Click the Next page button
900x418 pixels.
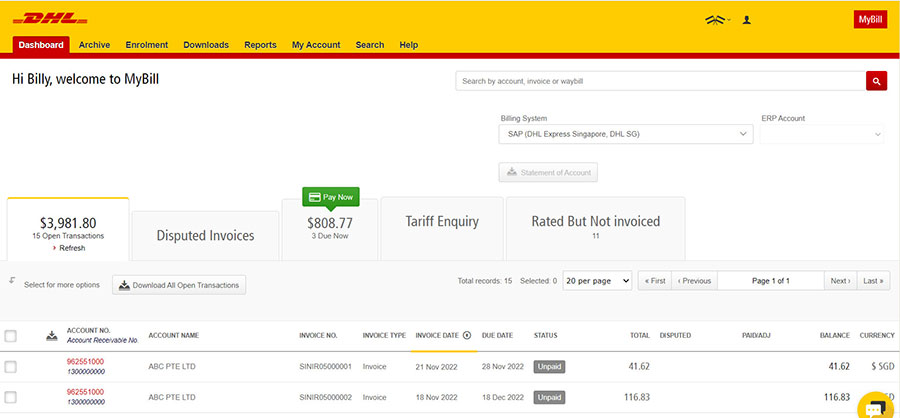[840, 281]
